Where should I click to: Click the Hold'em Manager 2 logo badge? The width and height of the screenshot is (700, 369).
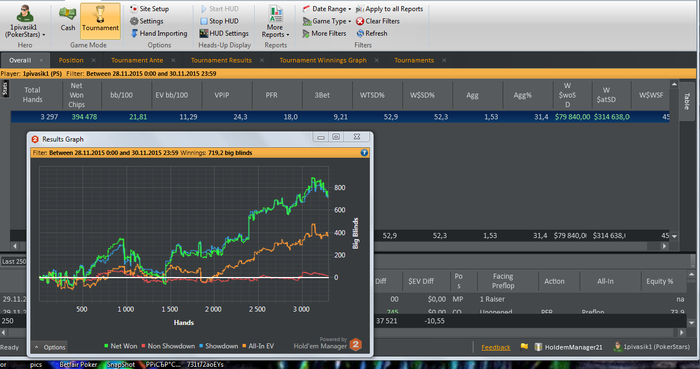[x=356, y=344]
